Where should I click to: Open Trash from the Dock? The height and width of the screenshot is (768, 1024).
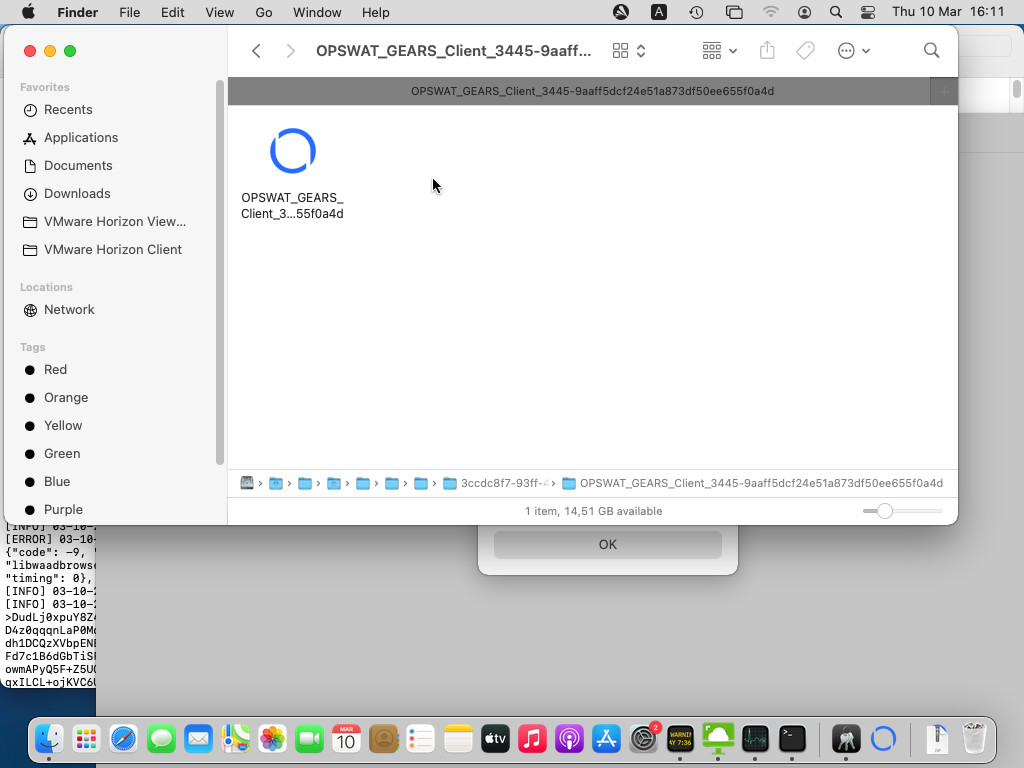974,739
